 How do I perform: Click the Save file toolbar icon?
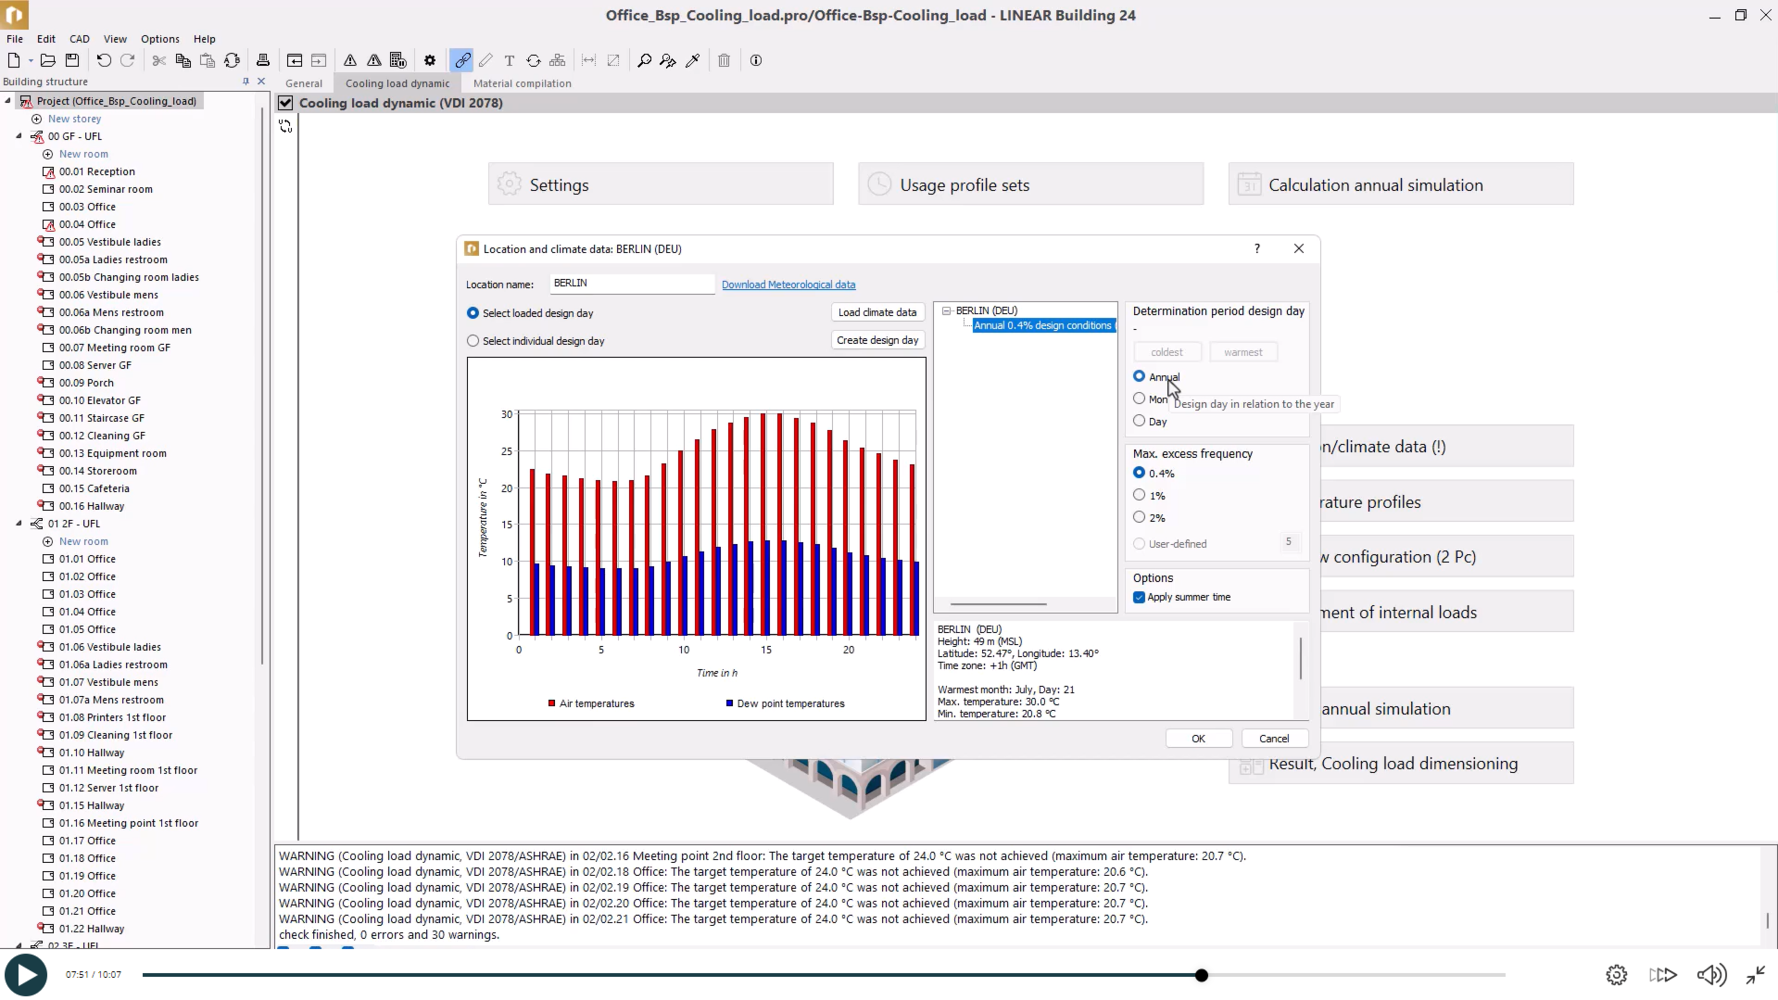click(x=72, y=61)
